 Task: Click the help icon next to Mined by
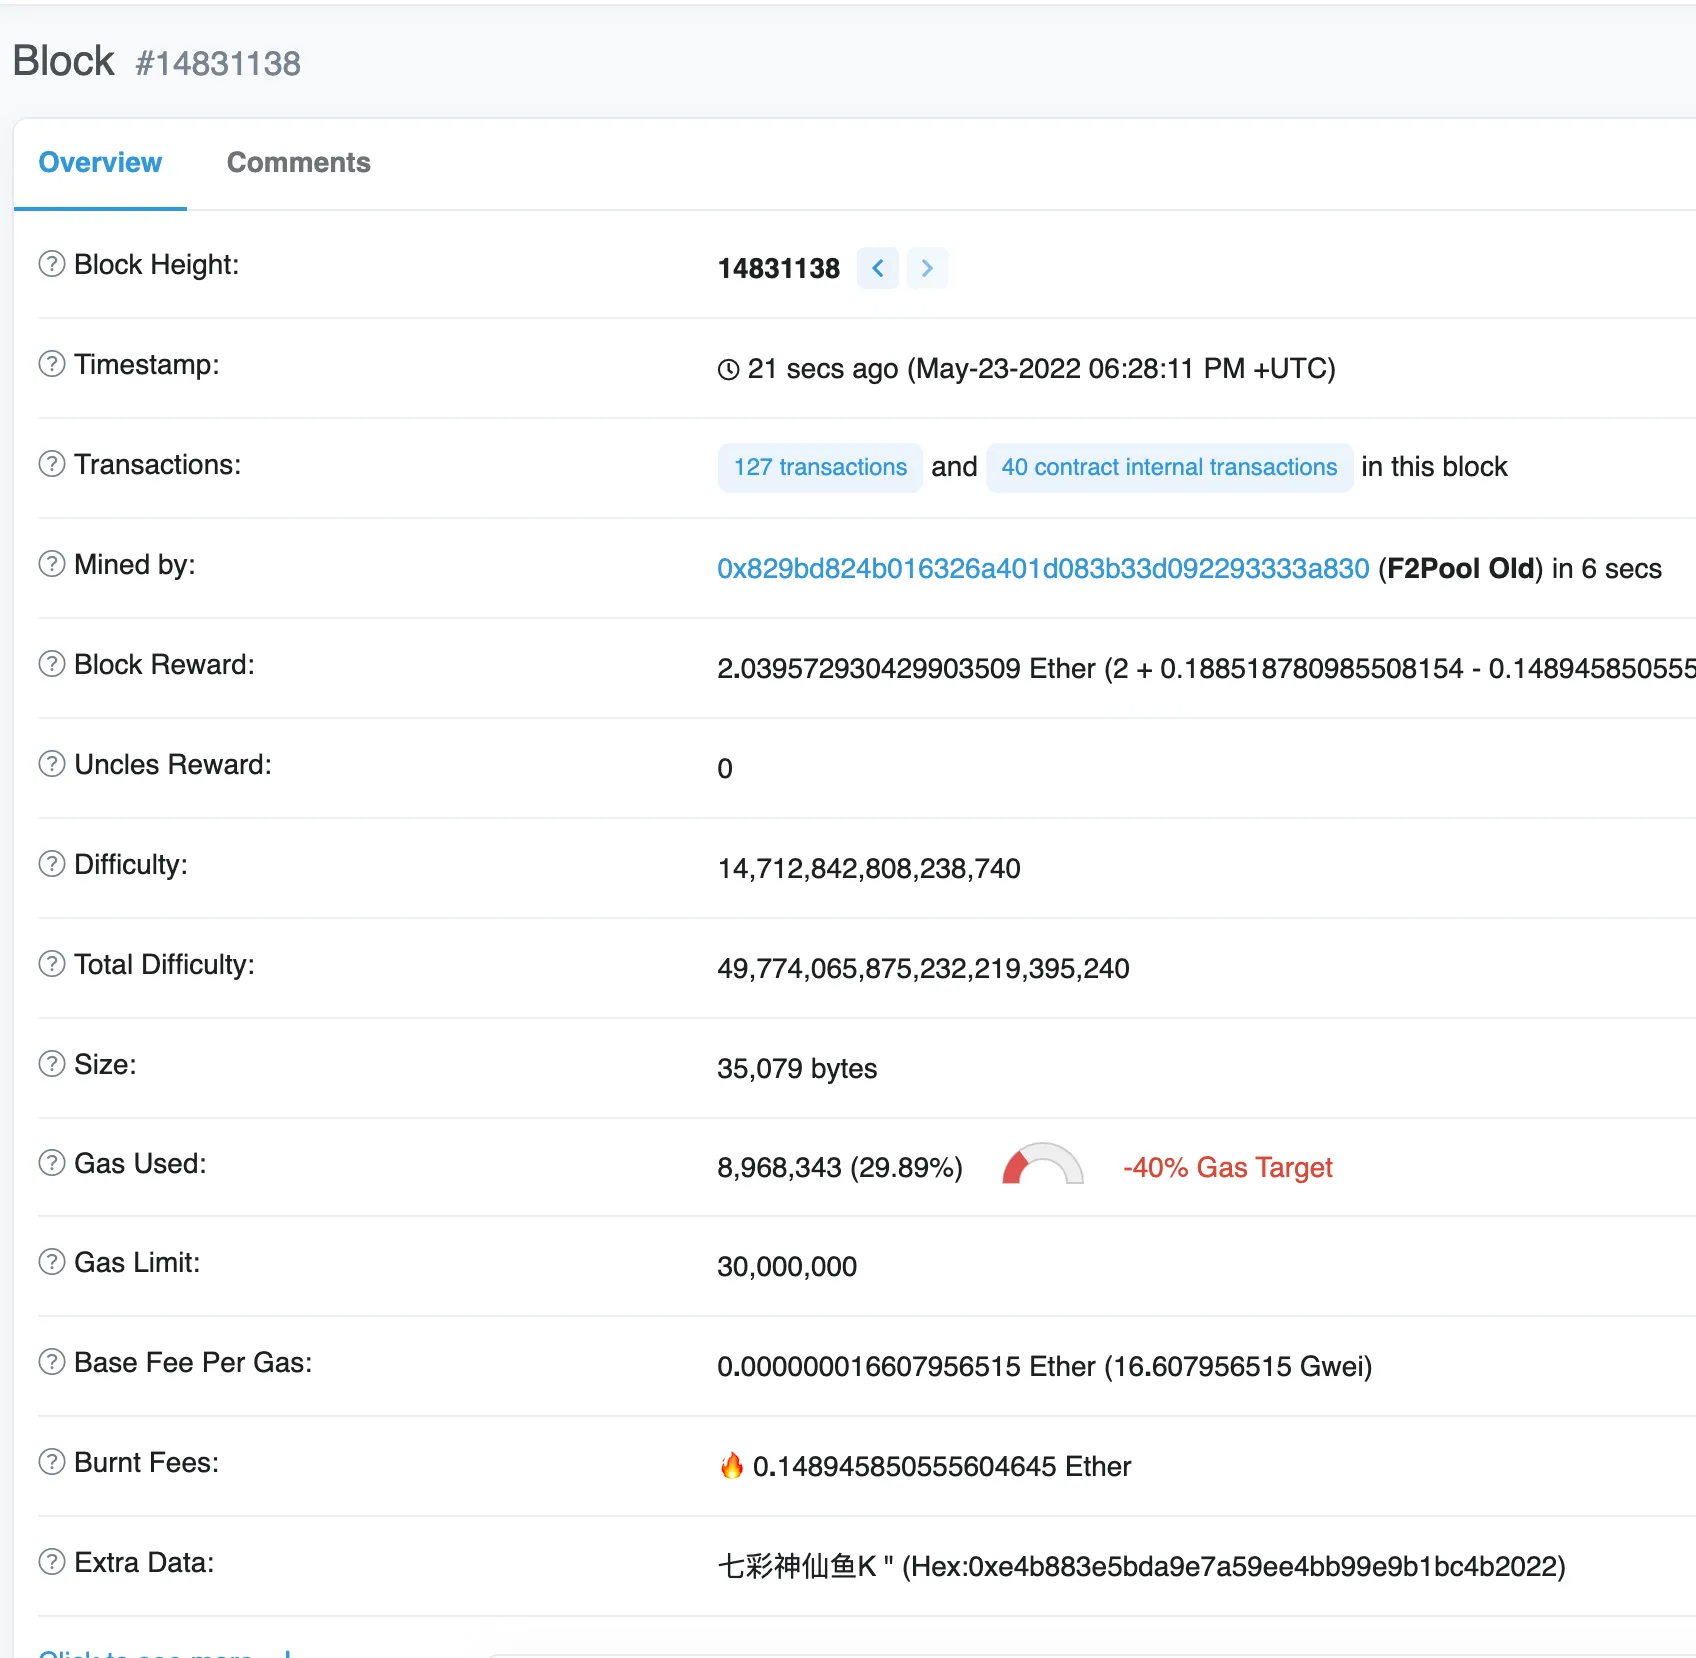[x=52, y=564]
